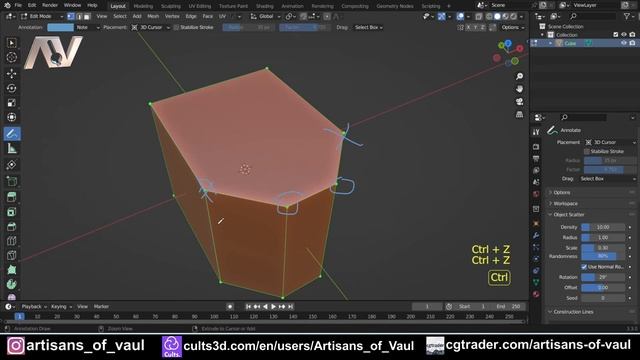Hide the Cube in outliner viewport

pos(623,43)
